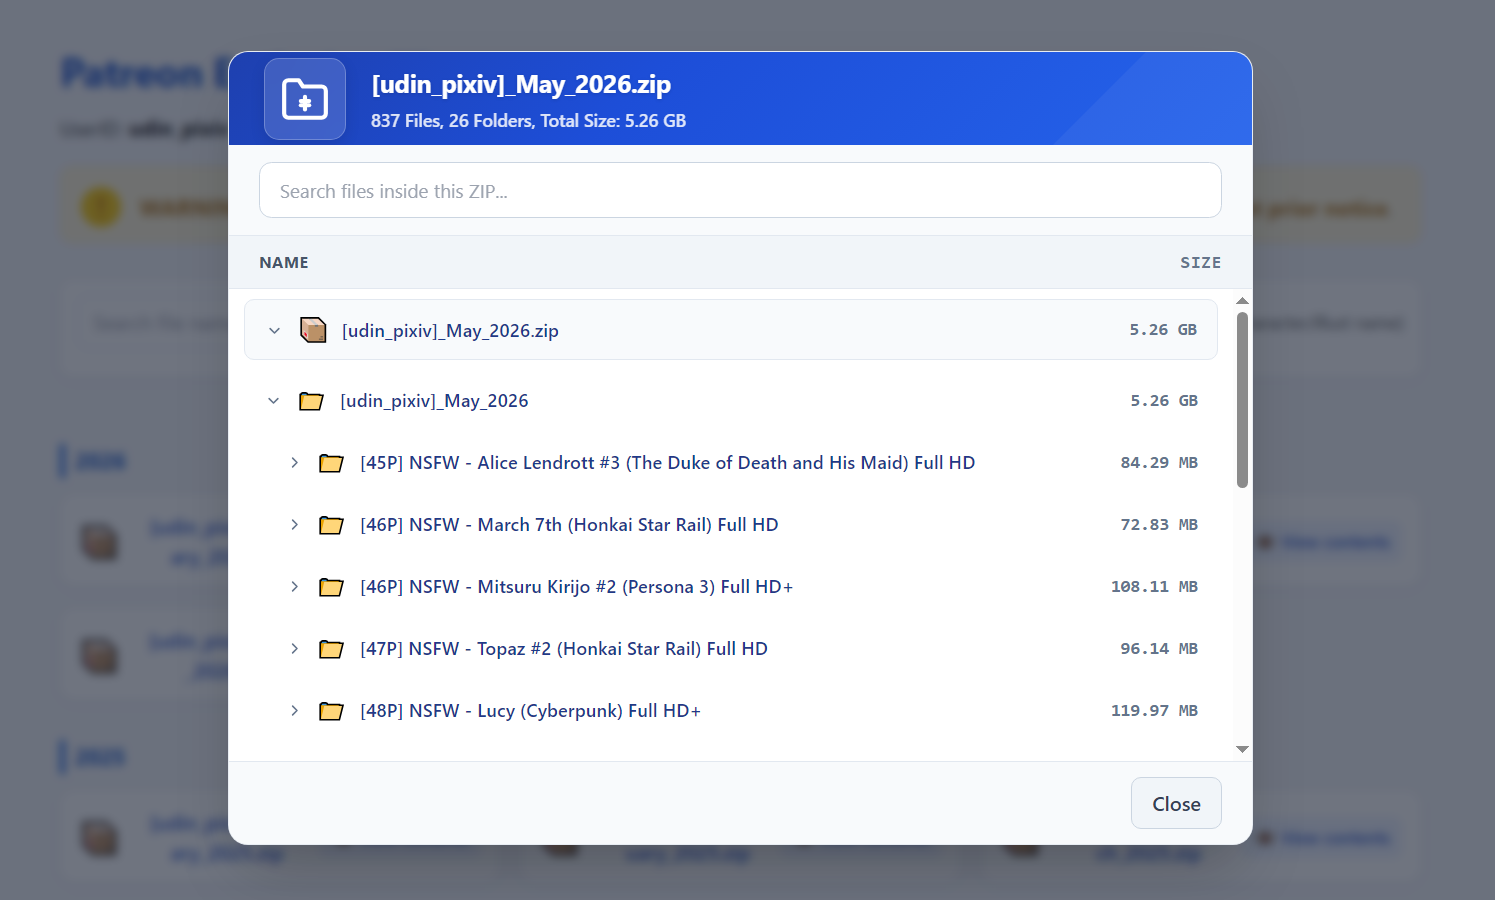Expand the Mitsuru Kirijo #2 folder chevron
The width and height of the screenshot is (1495, 900).
click(294, 587)
